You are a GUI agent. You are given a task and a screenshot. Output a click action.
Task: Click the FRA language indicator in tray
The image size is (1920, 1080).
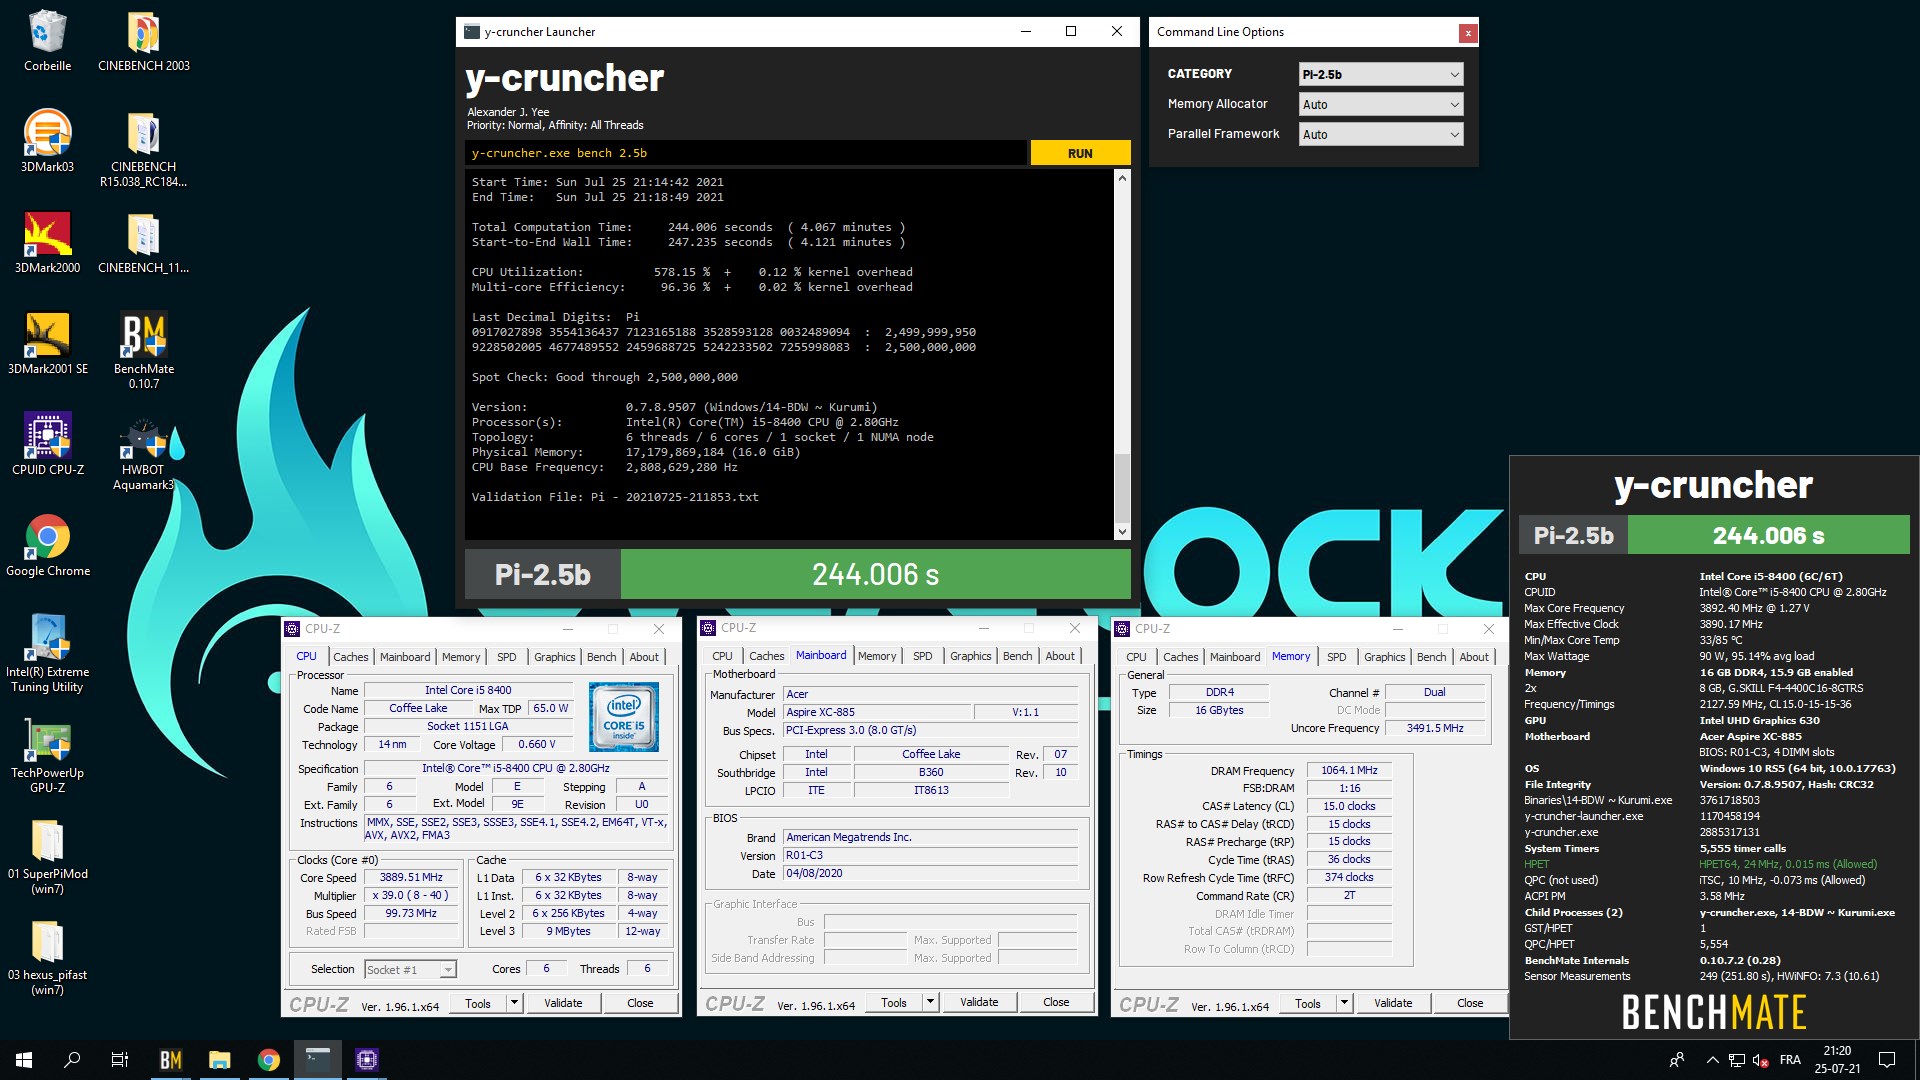(x=1790, y=1060)
